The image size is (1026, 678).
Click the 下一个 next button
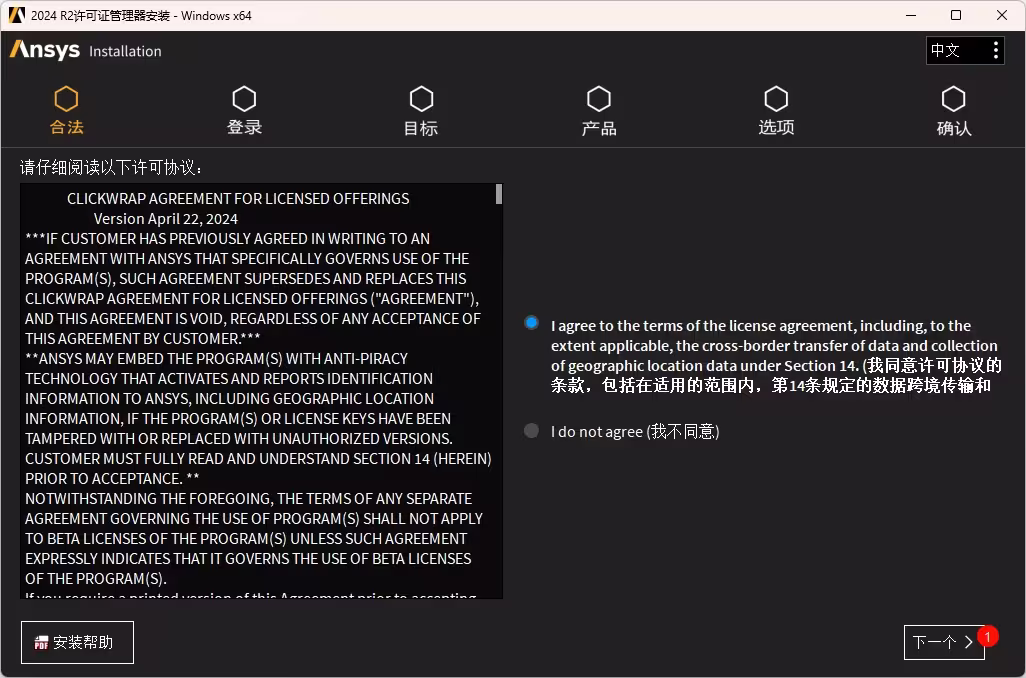pos(944,642)
